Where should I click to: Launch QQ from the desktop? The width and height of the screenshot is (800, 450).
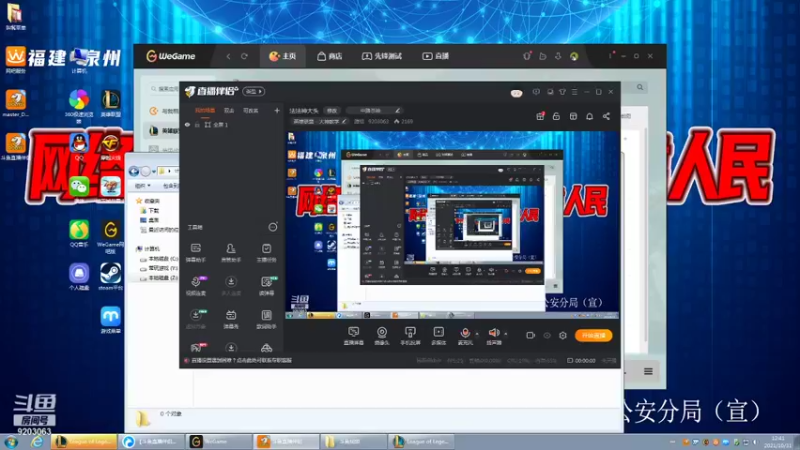[79, 146]
